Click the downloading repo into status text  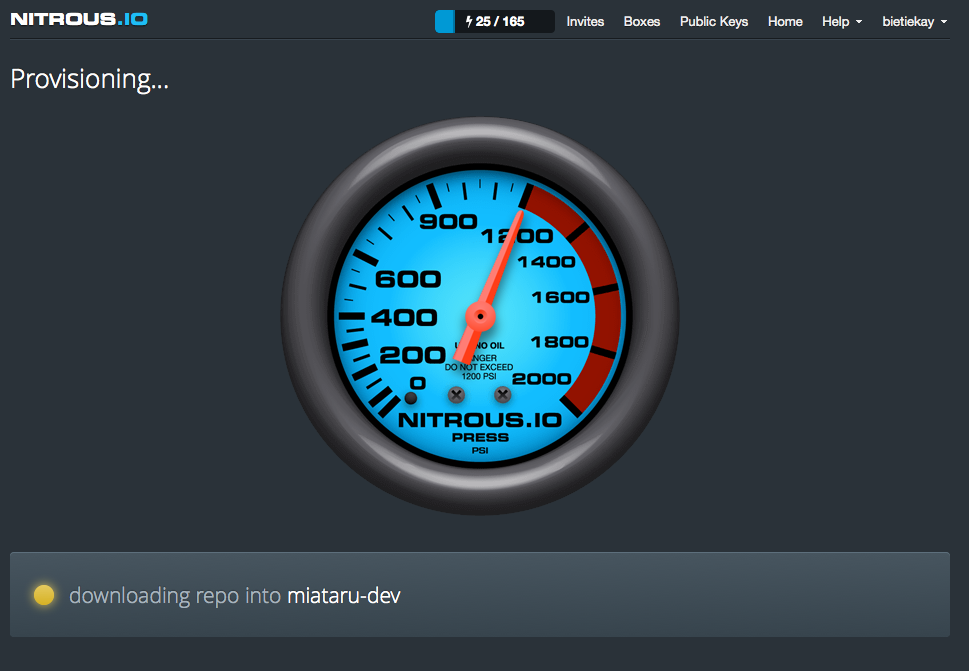click(176, 596)
